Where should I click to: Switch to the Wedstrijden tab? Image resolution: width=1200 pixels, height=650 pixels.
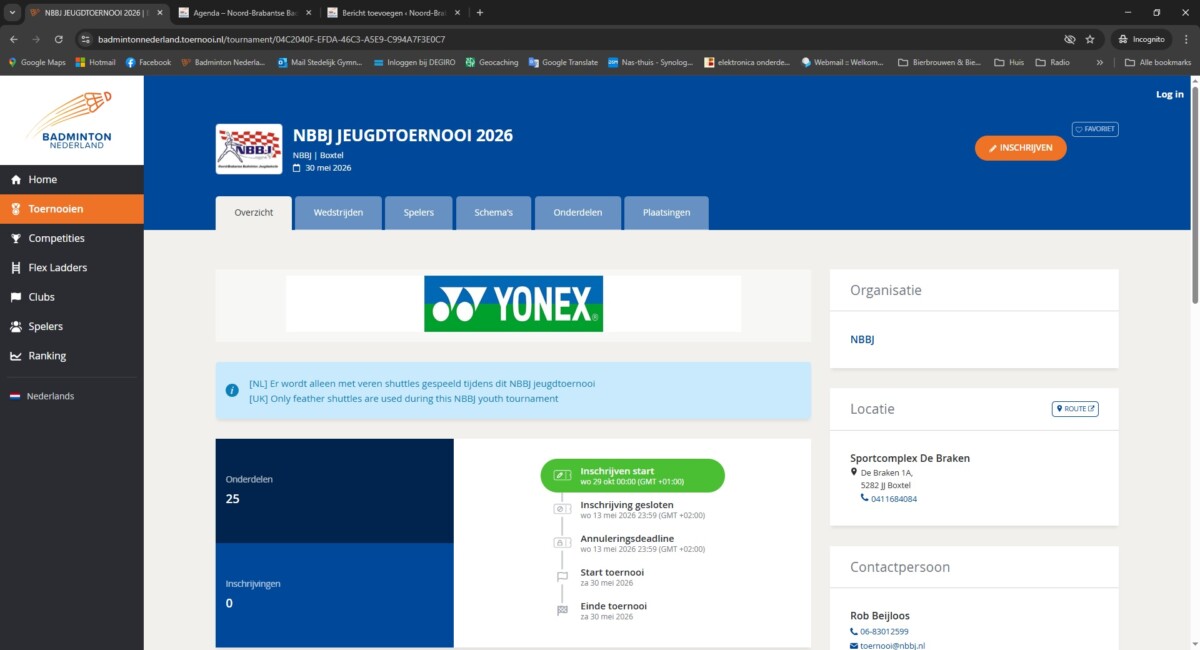[338, 213]
